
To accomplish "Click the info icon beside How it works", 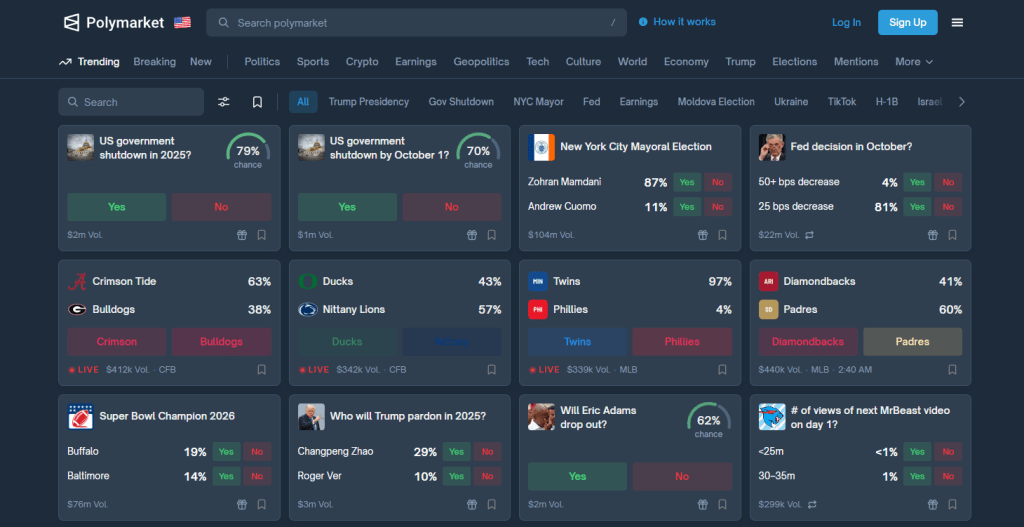I will click(x=643, y=22).
